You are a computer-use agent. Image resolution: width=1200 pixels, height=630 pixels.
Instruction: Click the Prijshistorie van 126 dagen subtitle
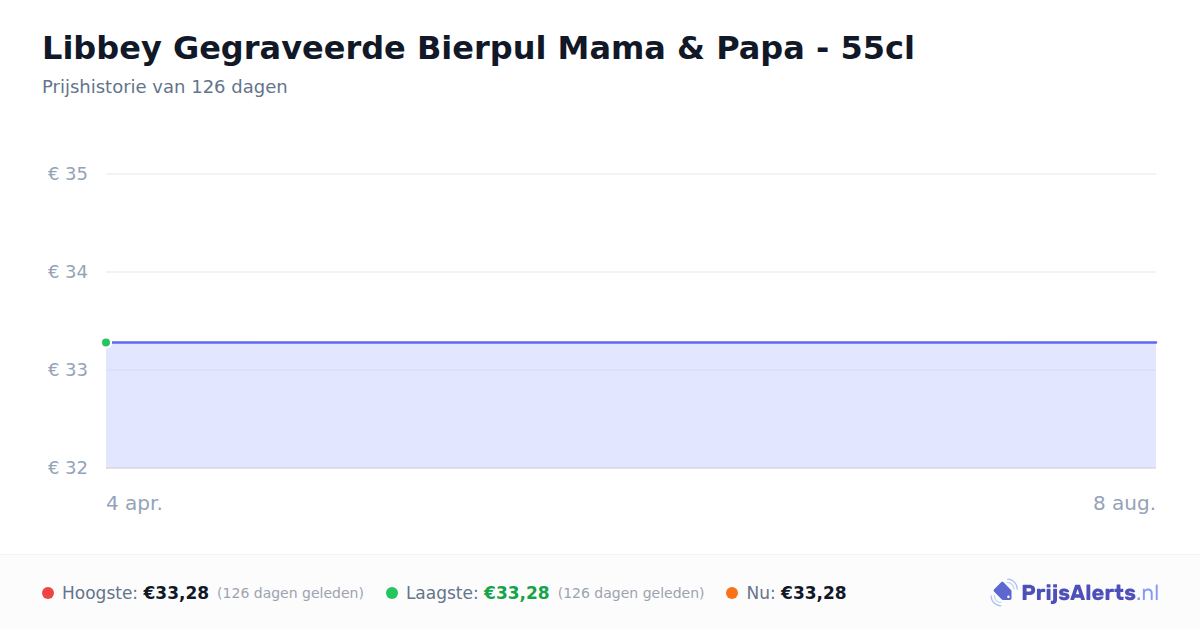[165, 87]
